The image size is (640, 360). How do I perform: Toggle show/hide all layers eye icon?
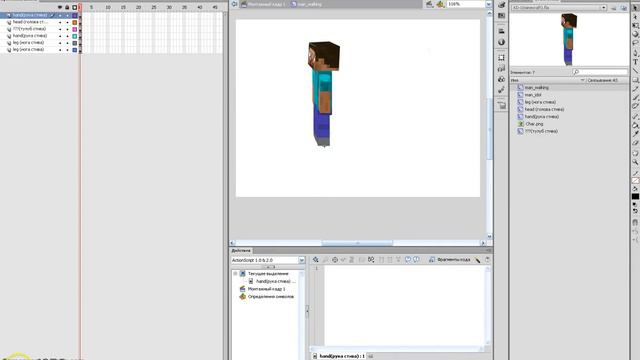[60, 7]
